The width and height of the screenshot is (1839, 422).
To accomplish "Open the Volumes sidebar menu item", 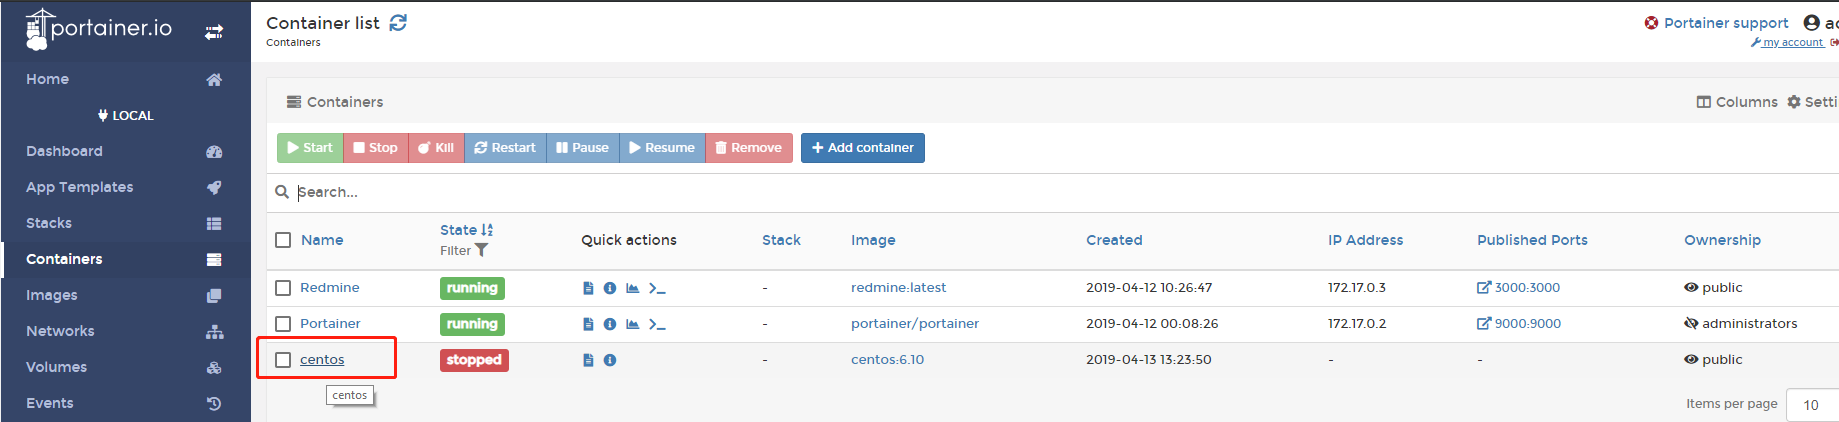I will (x=57, y=367).
